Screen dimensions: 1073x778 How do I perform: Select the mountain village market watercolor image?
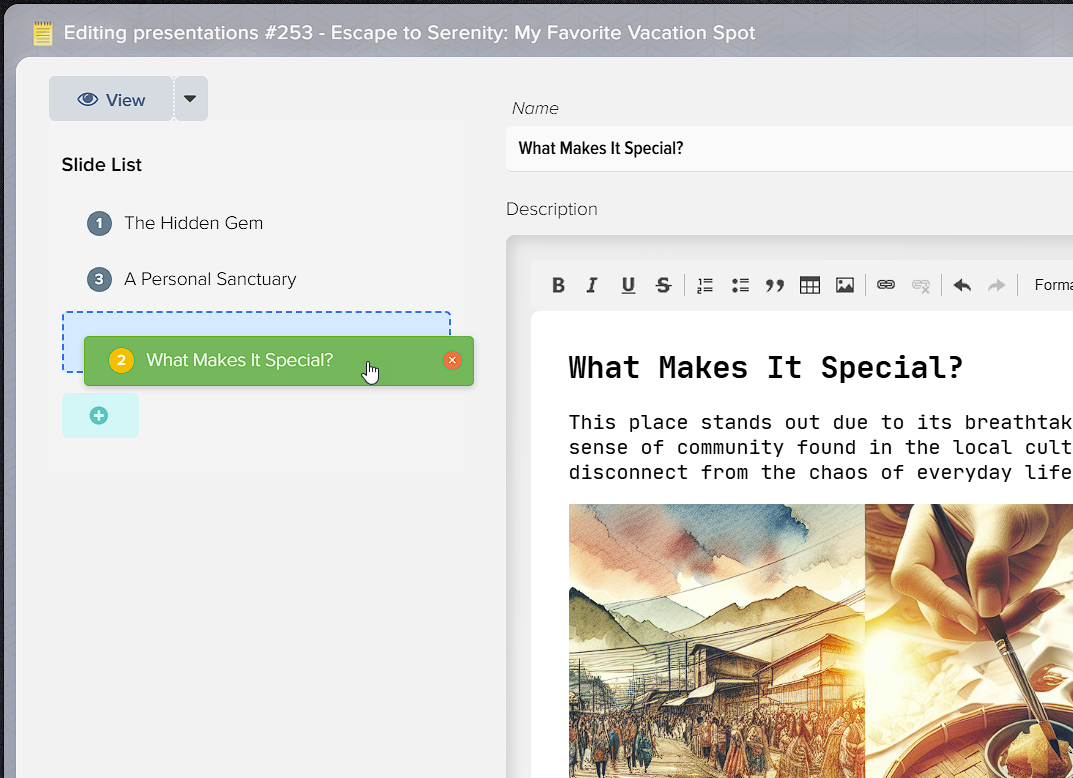[716, 641]
